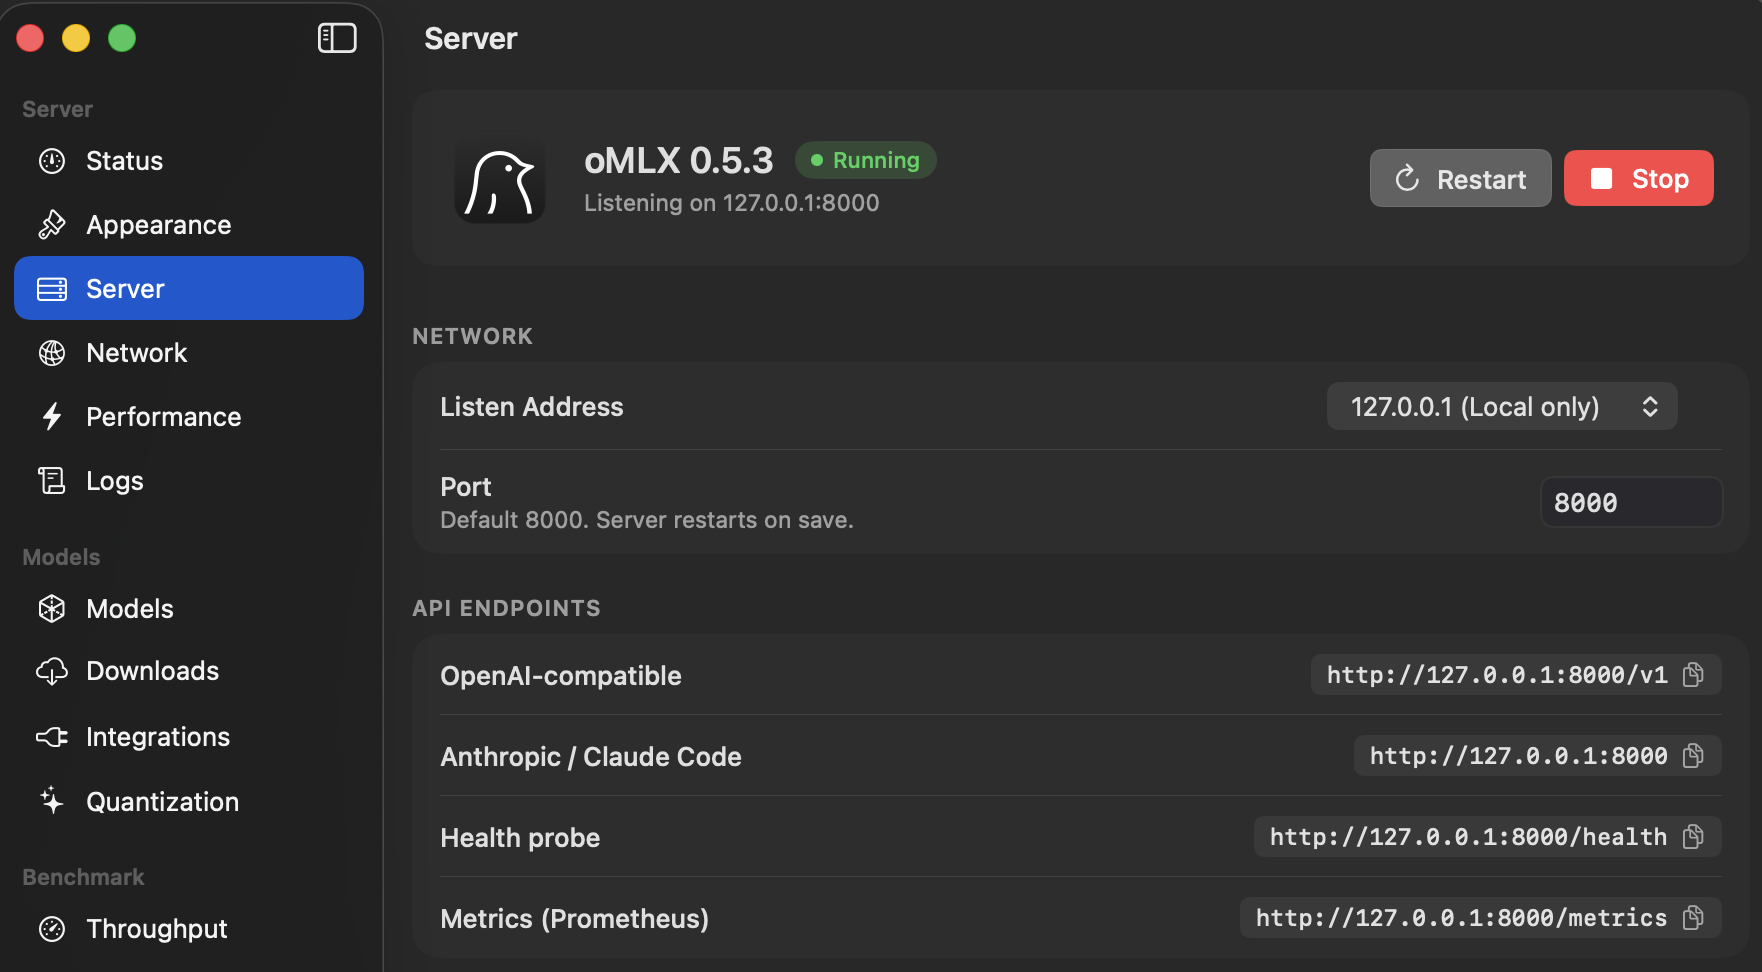This screenshot has width=1762, height=972.
Task: Click the Network globe icon
Action: point(52,353)
